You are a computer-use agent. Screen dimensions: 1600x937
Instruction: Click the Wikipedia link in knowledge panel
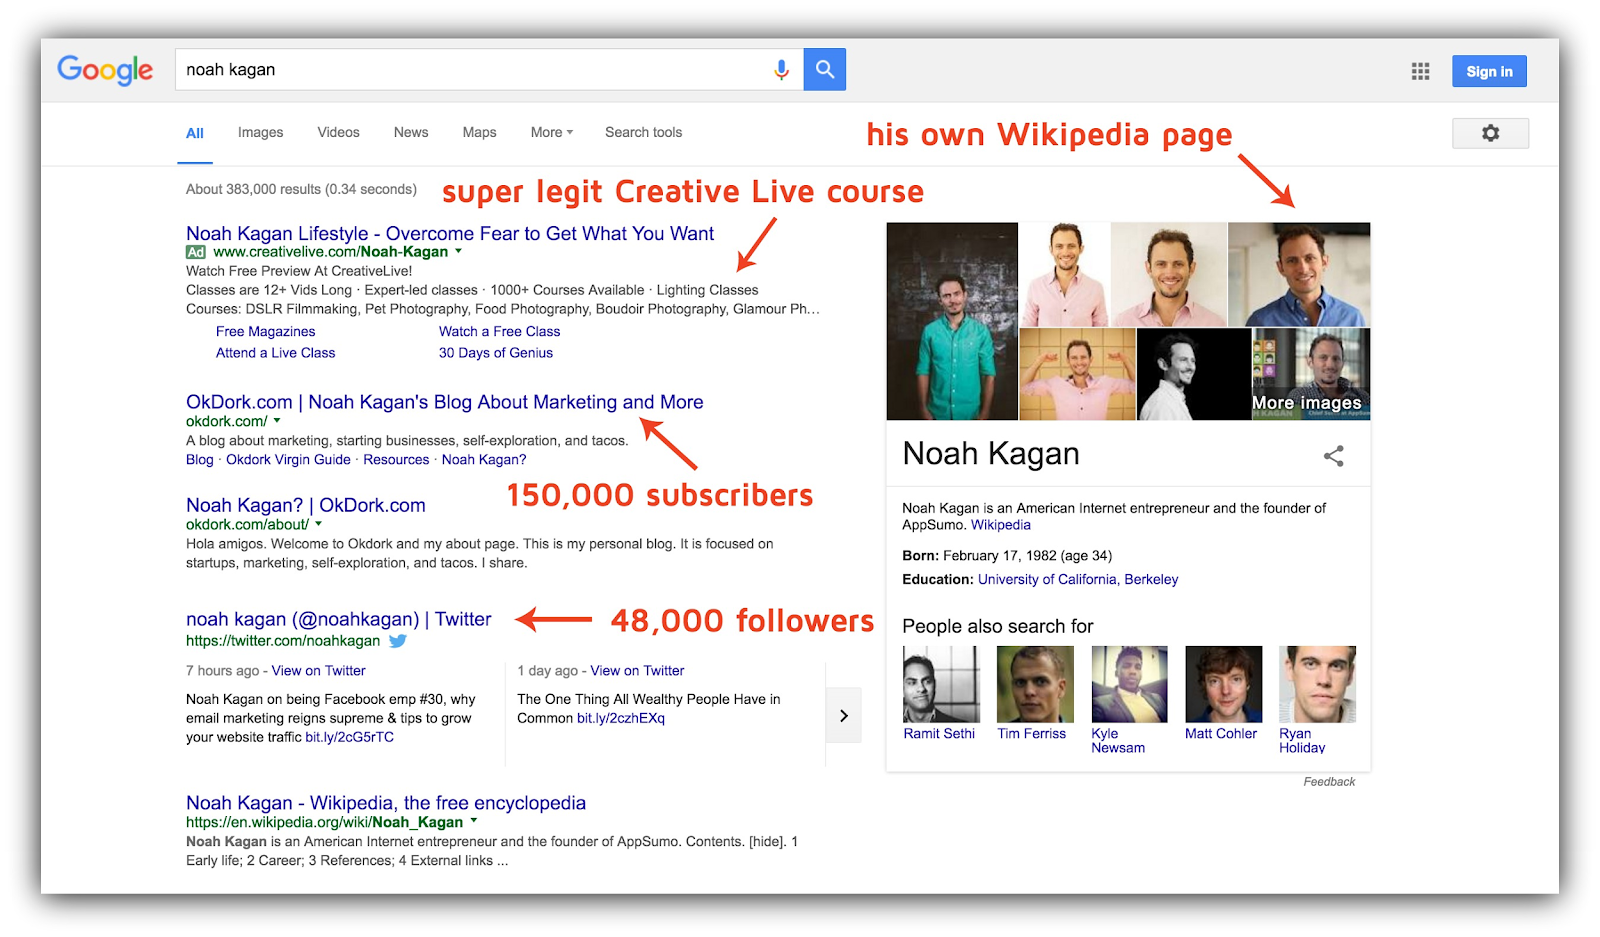[1000, 525]
